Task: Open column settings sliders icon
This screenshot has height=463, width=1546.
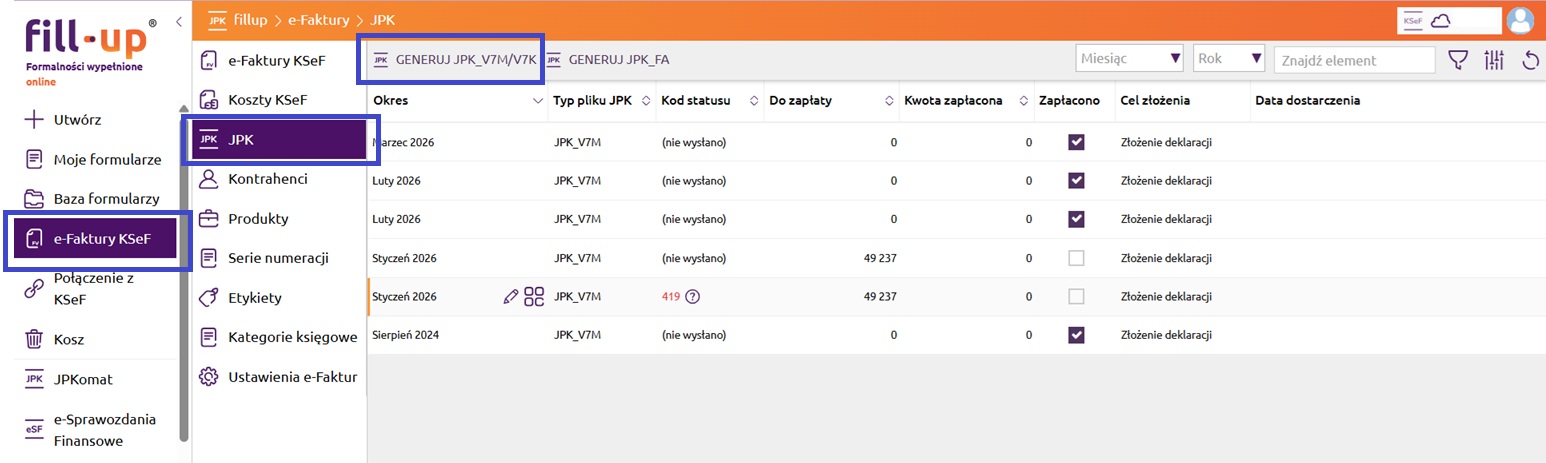Action: pos(1494,60)
